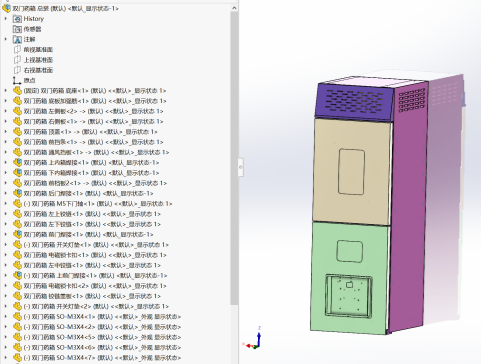Expand the SO-M3X4<6> component
Screen dimensions: 481x364
(5, 348)
